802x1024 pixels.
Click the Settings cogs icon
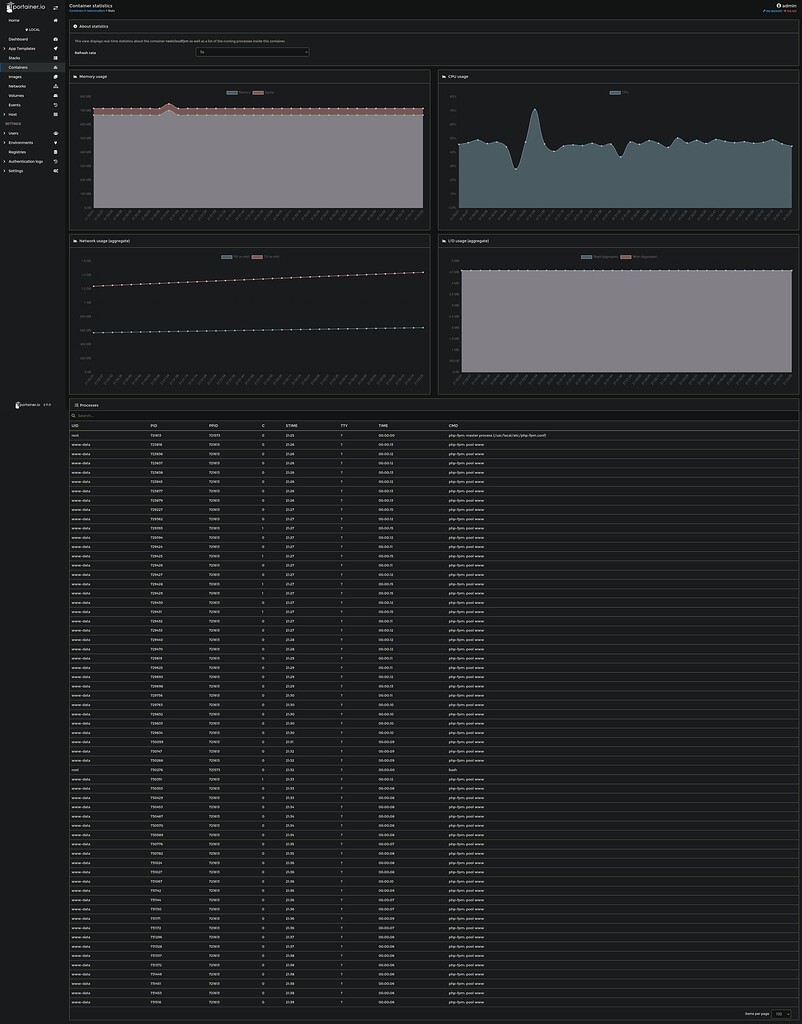[x=56, y=170]
